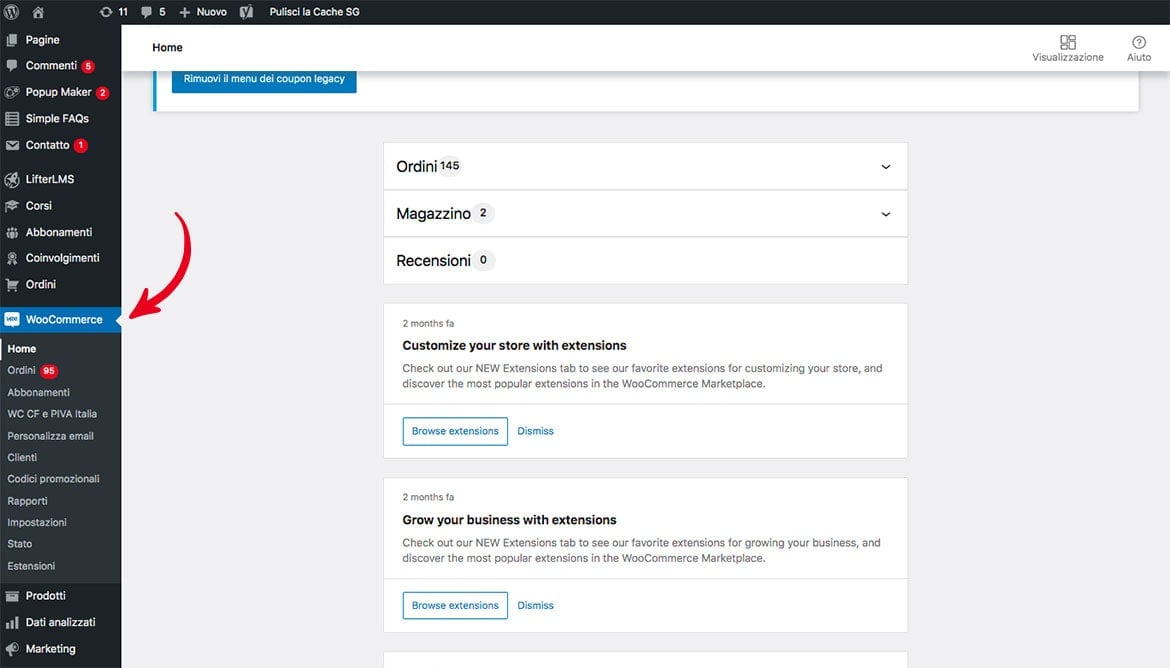Dismiss the Customize your store note

[536, 431]
